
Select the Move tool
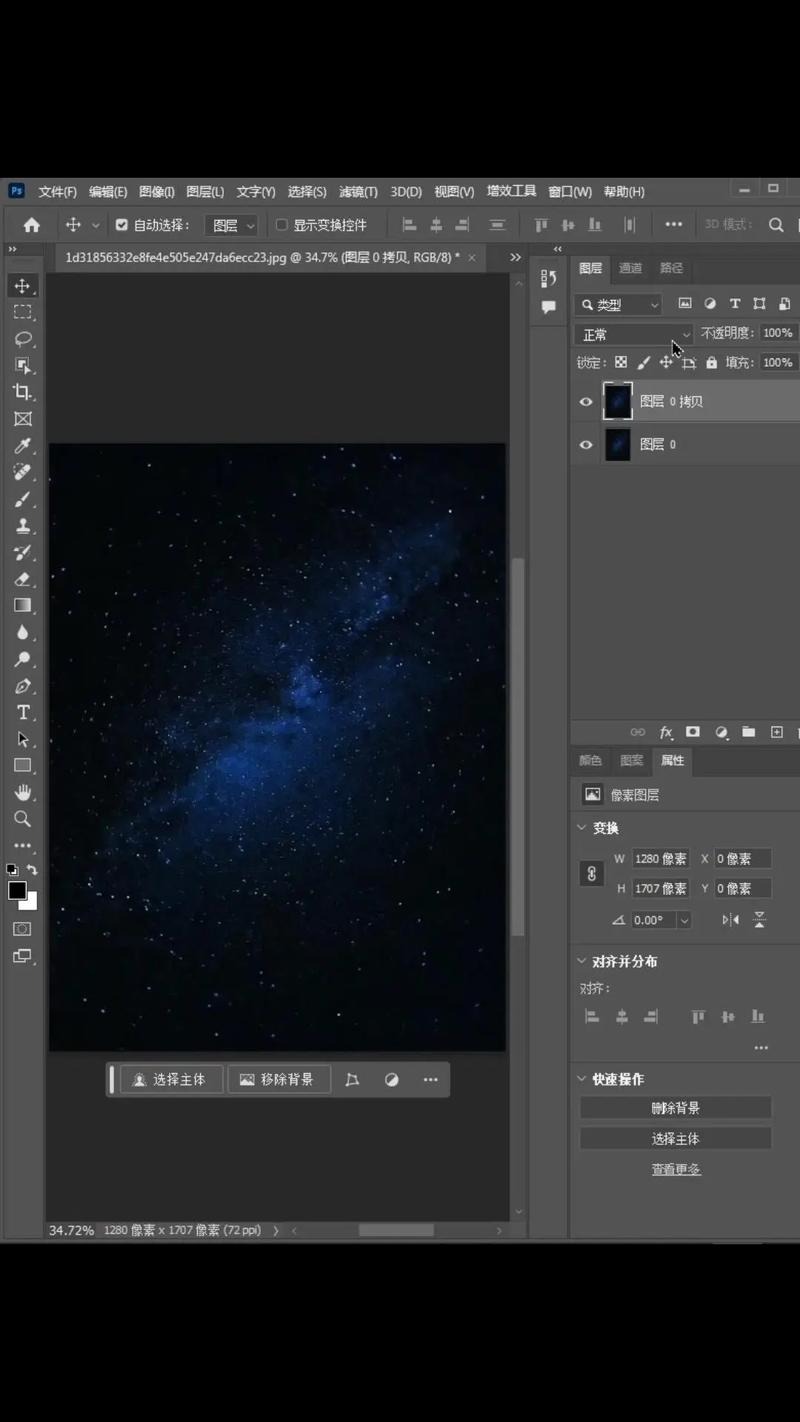point(23,285)
